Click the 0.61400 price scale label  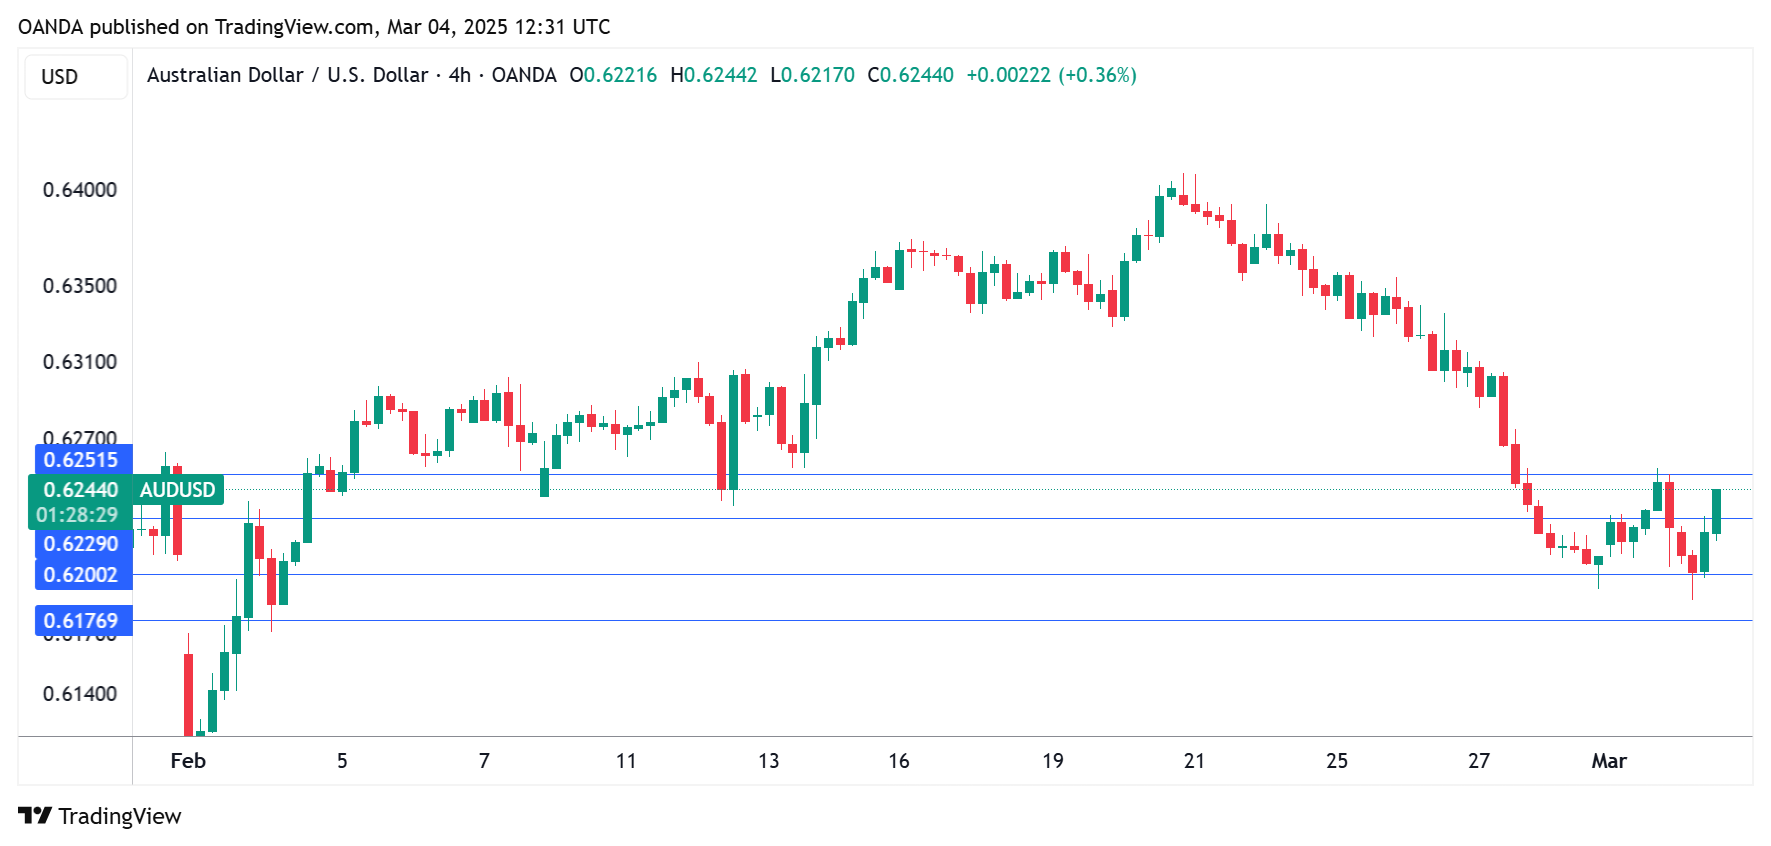[80, 694]
